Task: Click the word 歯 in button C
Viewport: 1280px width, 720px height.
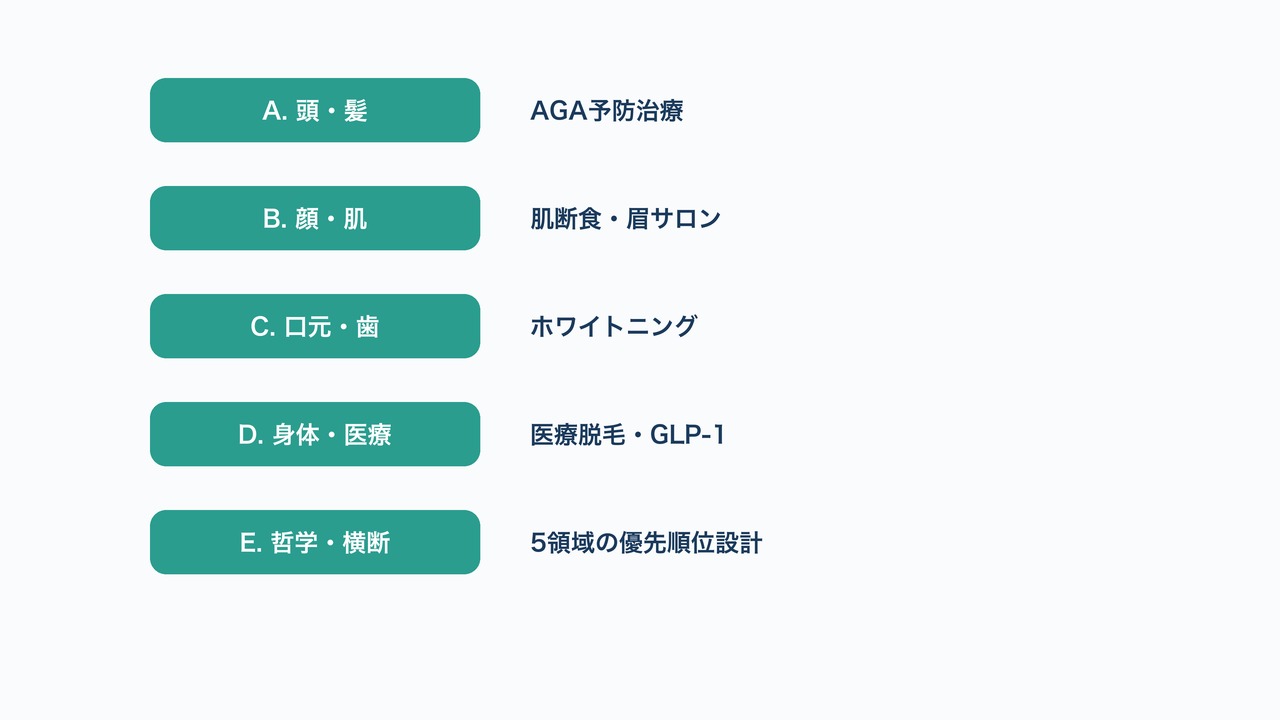Action: click(x=368, y=327)
